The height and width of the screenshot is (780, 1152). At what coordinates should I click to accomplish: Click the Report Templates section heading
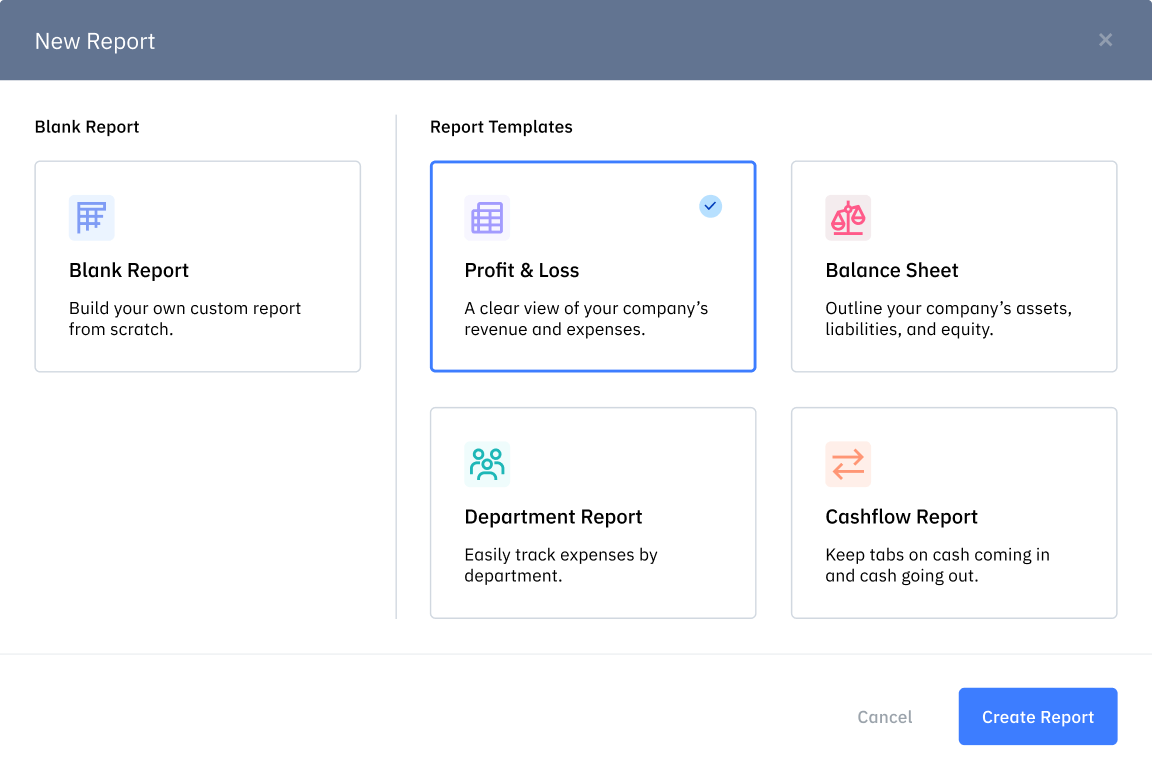point(501,127)
